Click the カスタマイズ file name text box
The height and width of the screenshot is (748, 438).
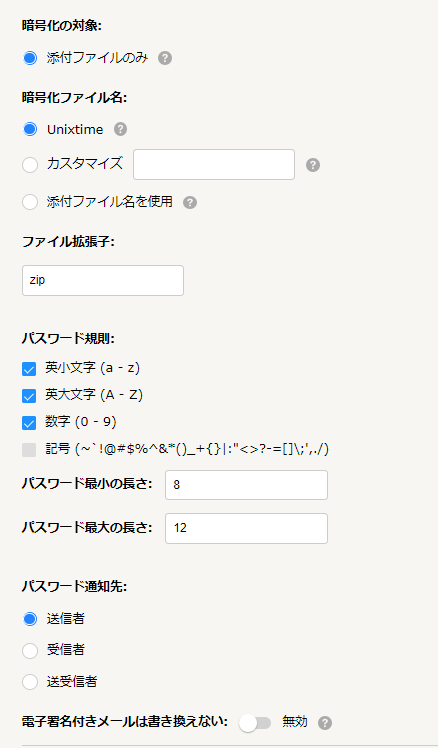(214, 165)
